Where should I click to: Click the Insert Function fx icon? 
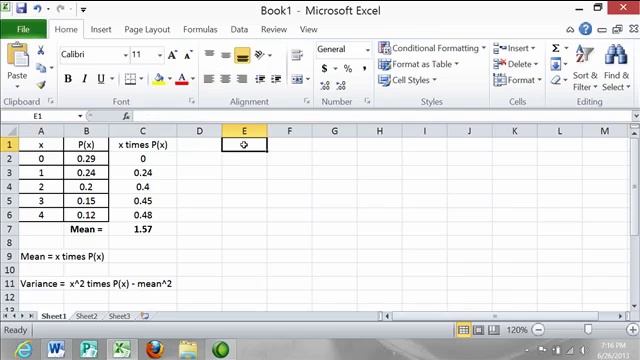click(x=126, y=116)
